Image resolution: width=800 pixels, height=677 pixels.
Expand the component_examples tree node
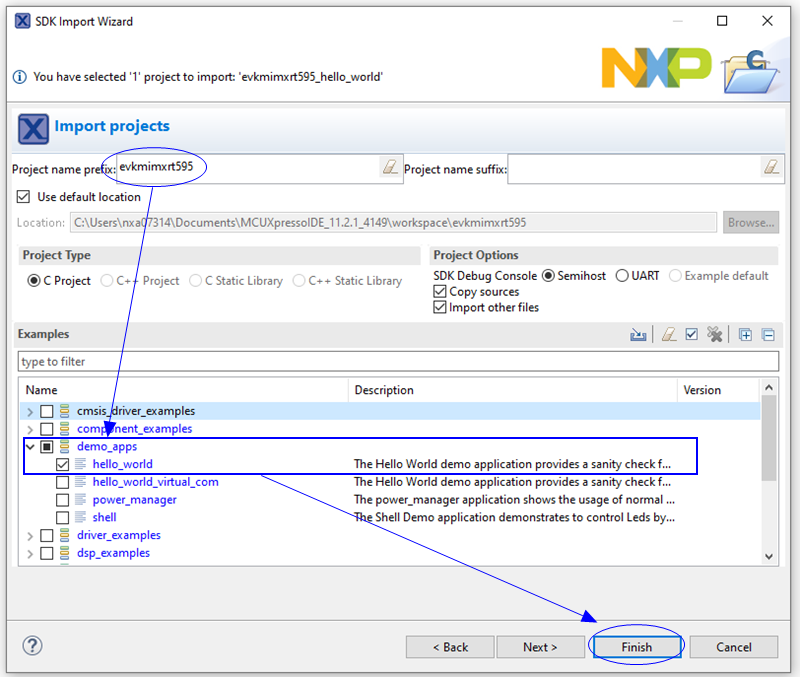[x=30, y=430]
